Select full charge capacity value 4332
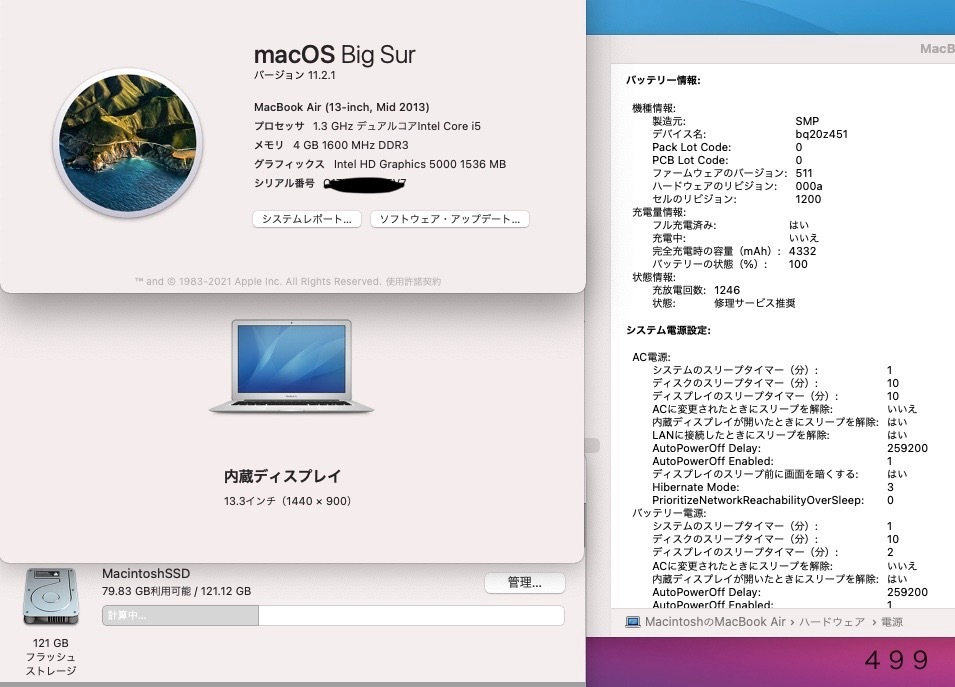The image size is (955, 687). pos(802,251)
